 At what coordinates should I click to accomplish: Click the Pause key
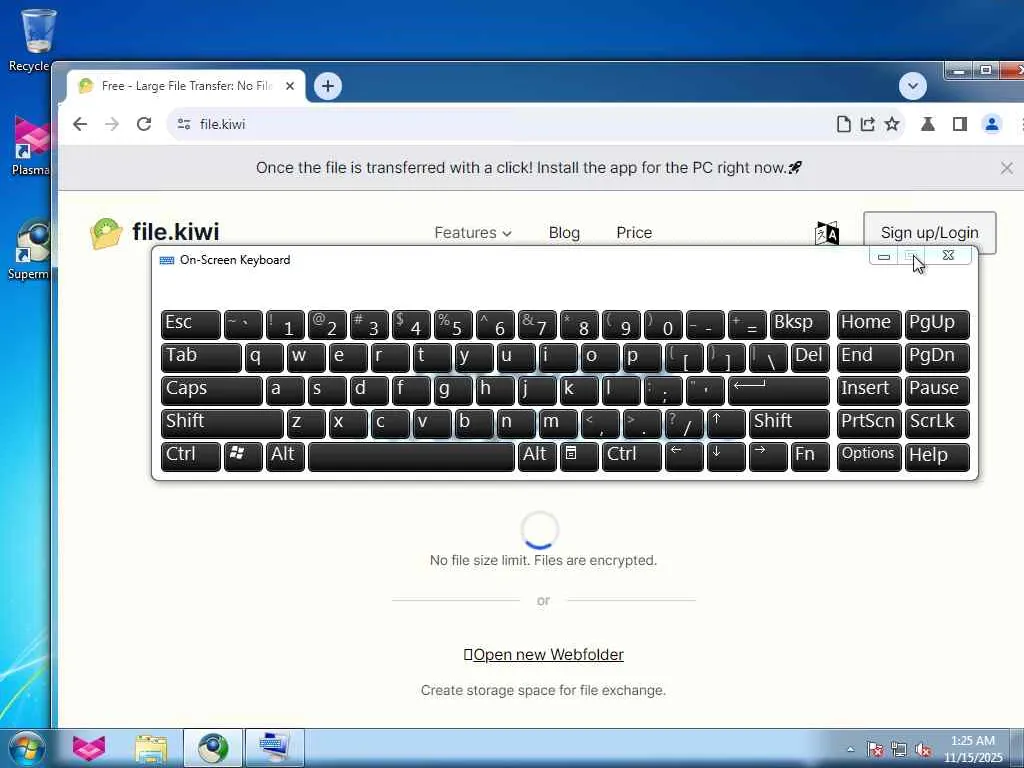936,390
